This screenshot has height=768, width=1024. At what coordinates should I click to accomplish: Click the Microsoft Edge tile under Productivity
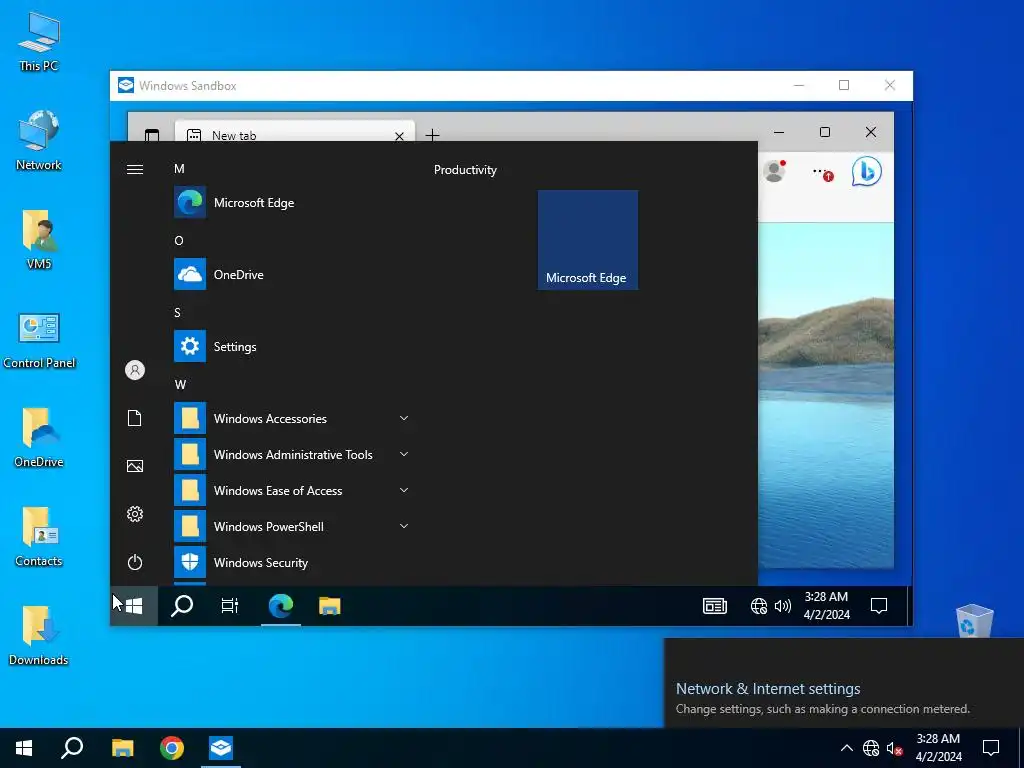(x=588, y=240)
